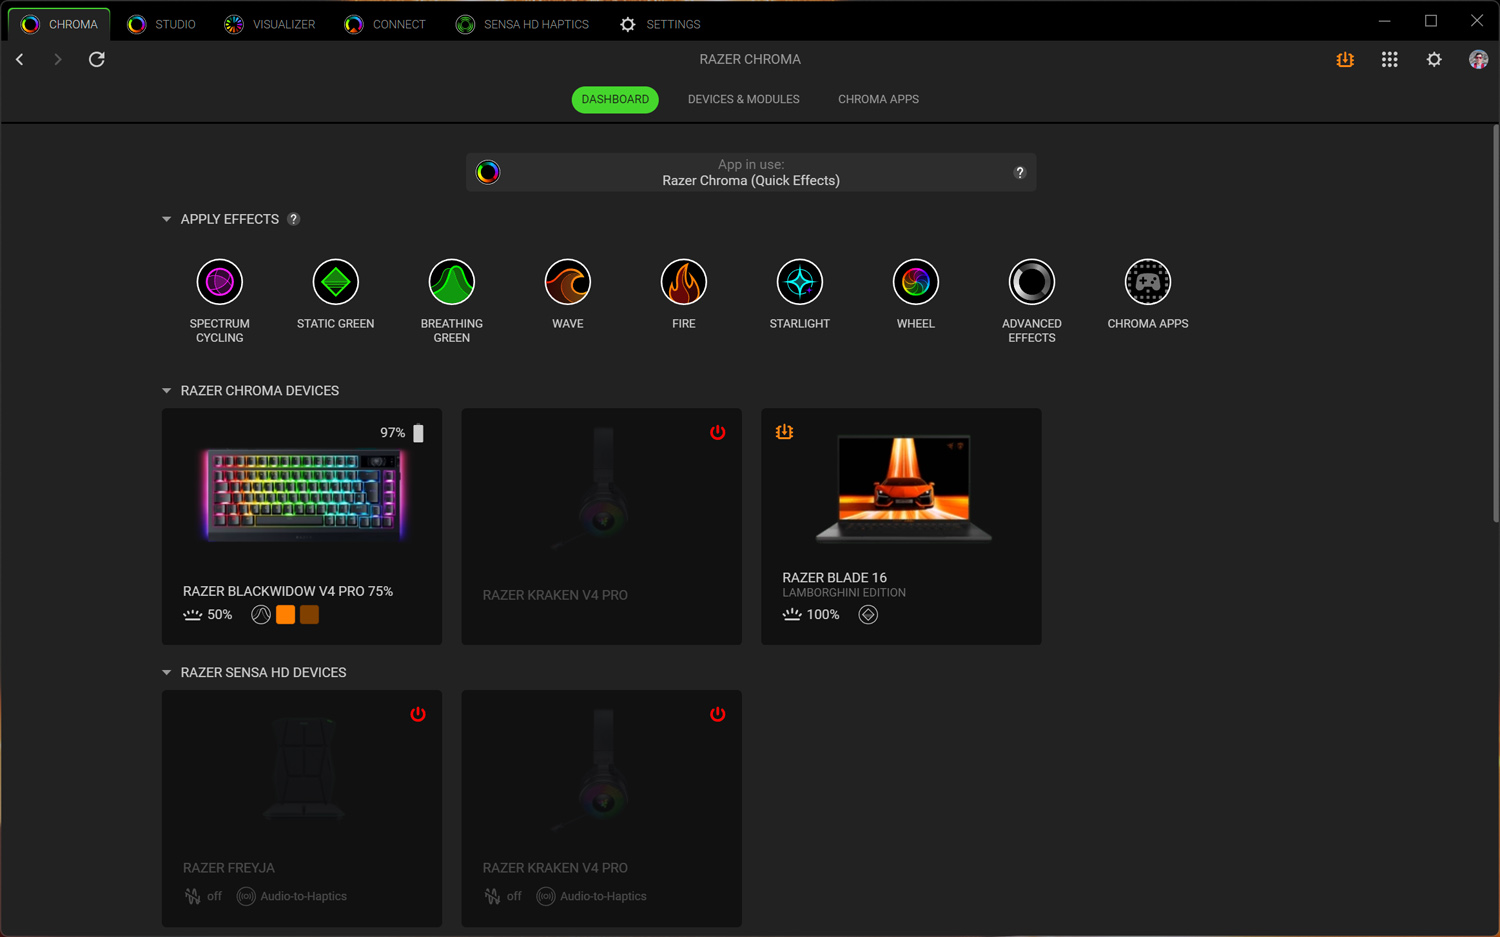This screenshot has height=937, width=1500.
Task: Click the Razer BlackWidow V4 Pro 75% name
Action: (288, 591)
